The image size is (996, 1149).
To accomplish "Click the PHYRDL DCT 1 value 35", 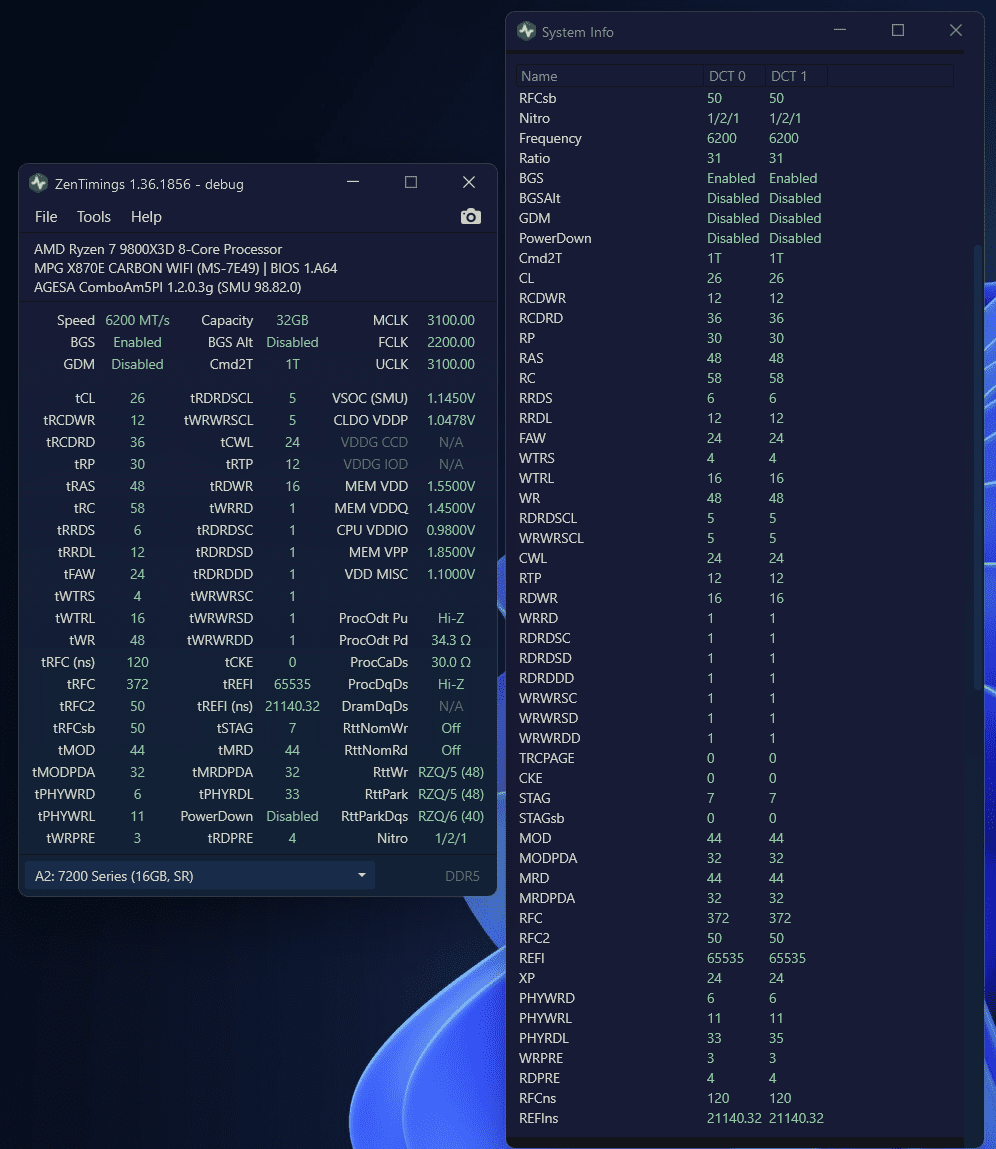I will coord(776,1038).
